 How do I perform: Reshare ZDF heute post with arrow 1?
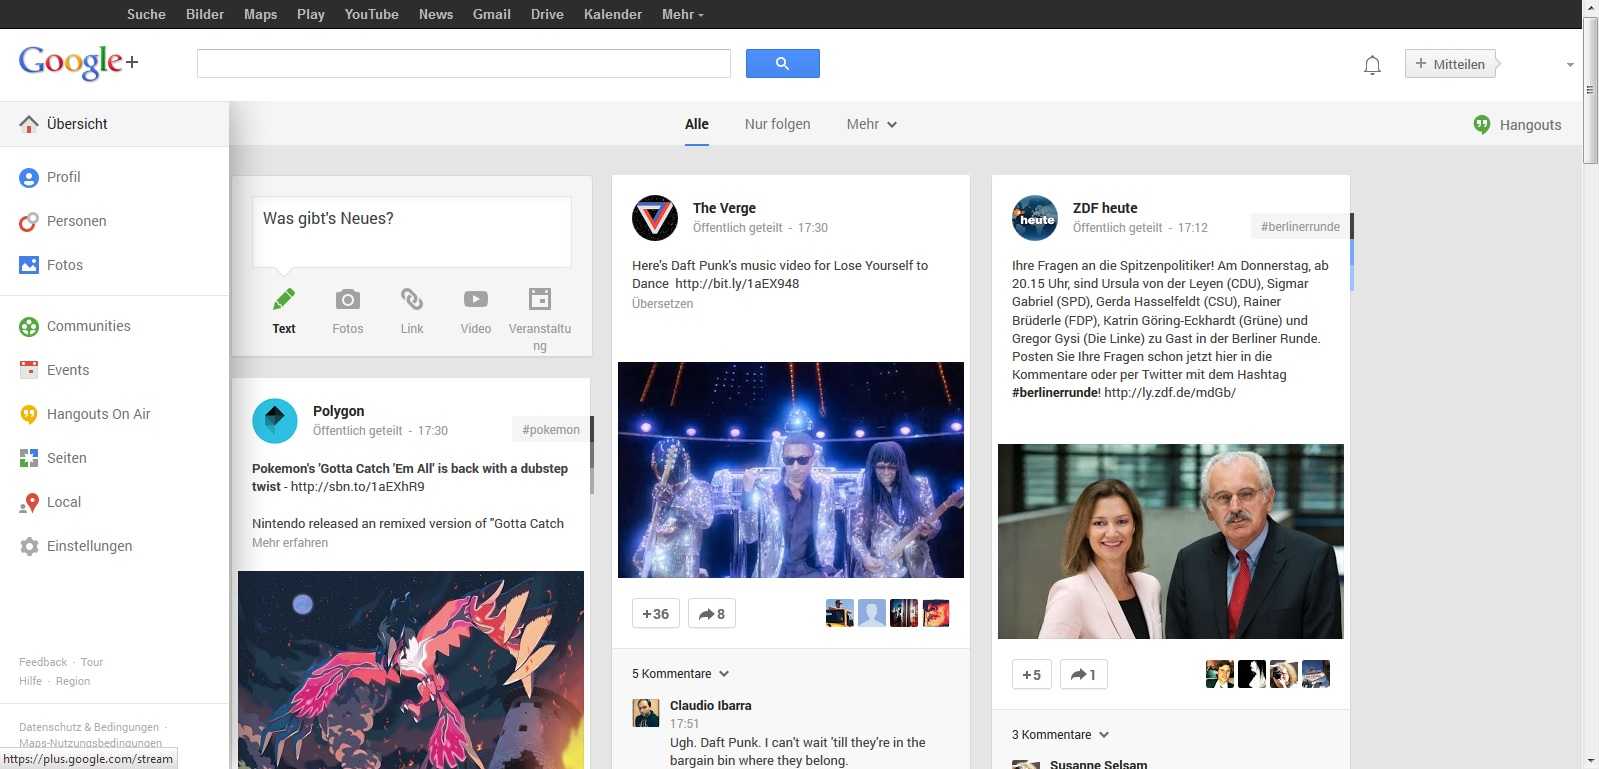[1084, 675]
